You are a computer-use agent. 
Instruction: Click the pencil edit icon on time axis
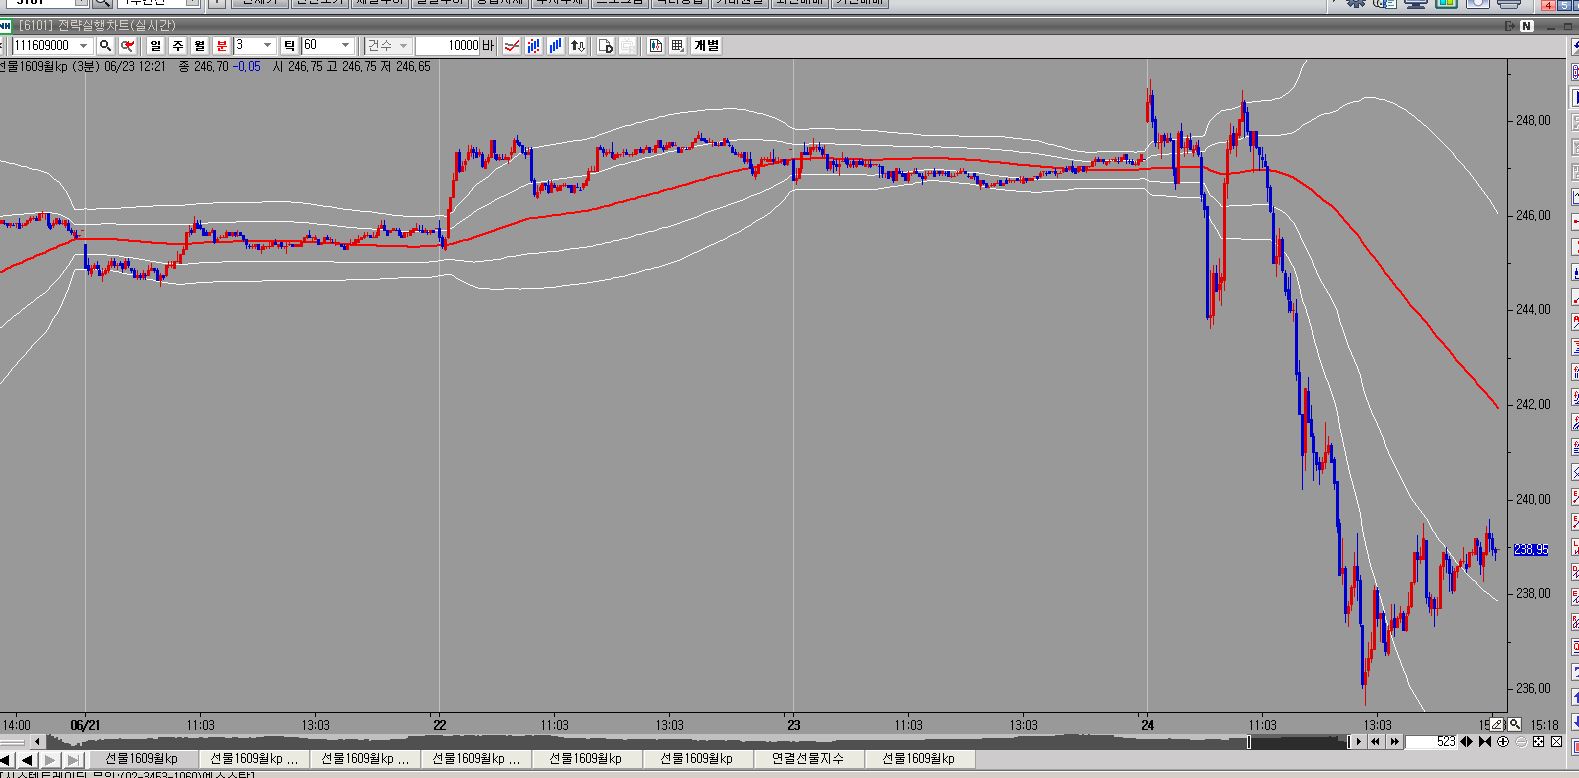1496,724
